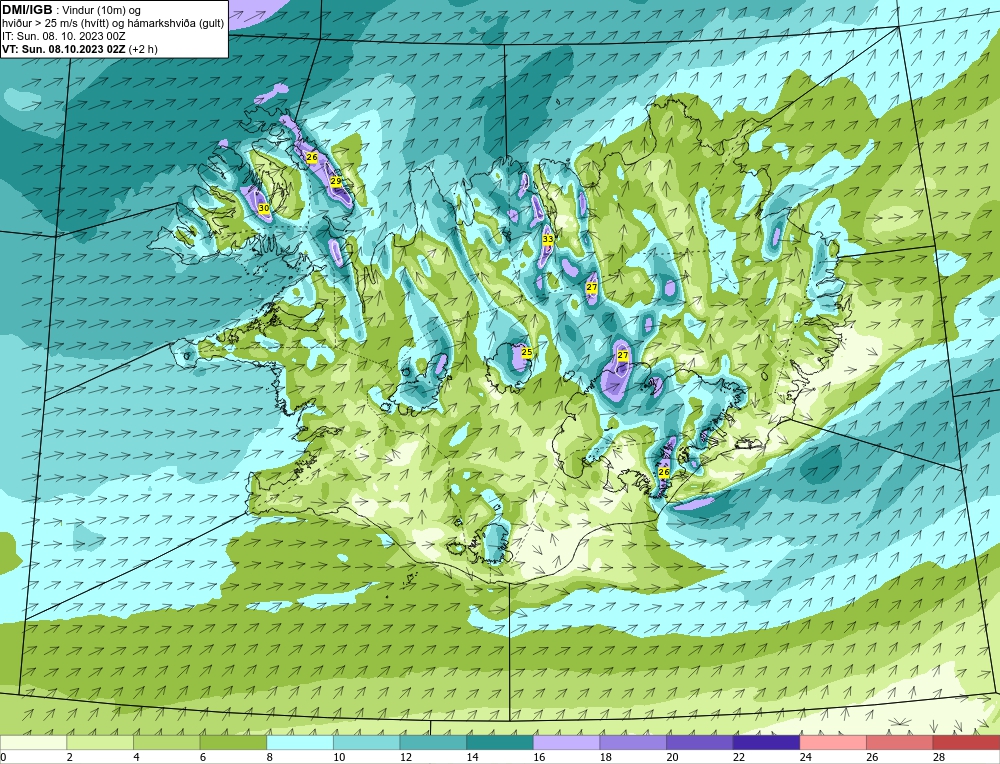The width and height of the screenshot is (1000, 764).
Task: Click the initial time line 'IT: Sun. 08. 10. 2023 00Z'
Action: [64, 36]
